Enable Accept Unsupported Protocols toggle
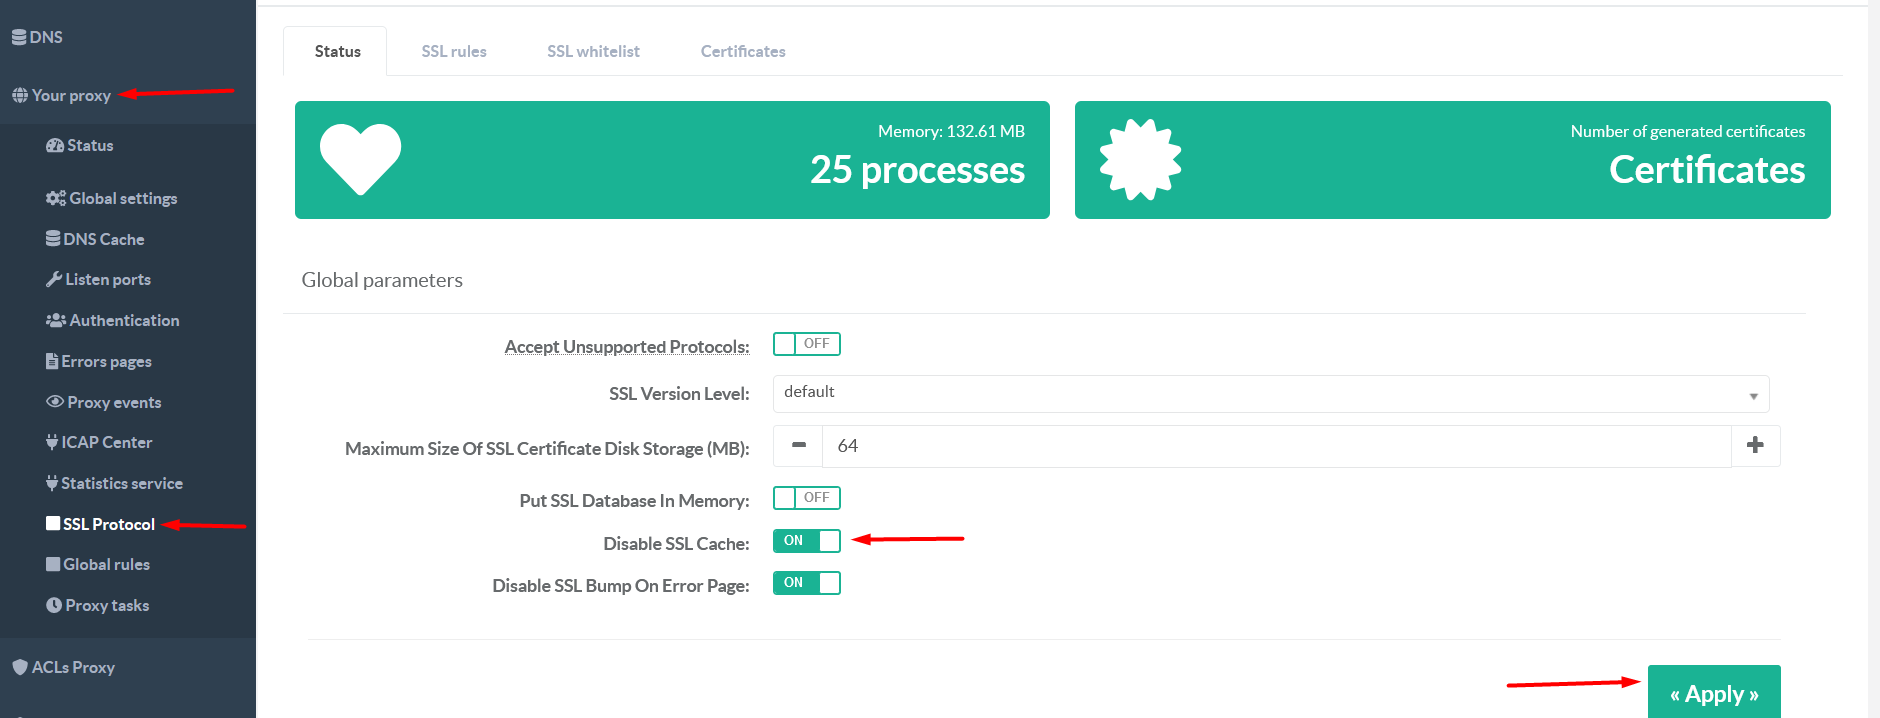The image size is (1880, 718). pos(806,344)
